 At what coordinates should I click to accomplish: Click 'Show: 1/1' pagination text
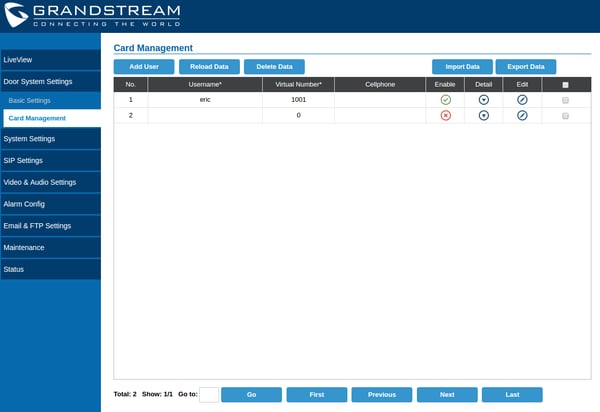click(x=157, y=394)
